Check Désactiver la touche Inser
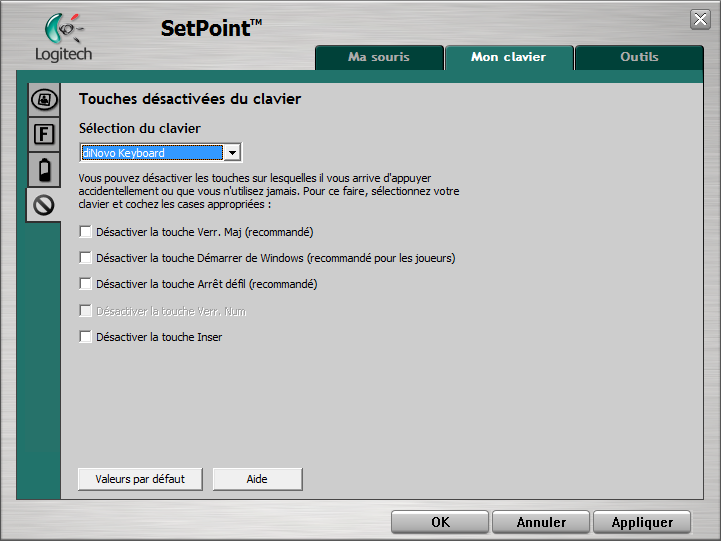 pyautogui.click(x=85, y=337)
